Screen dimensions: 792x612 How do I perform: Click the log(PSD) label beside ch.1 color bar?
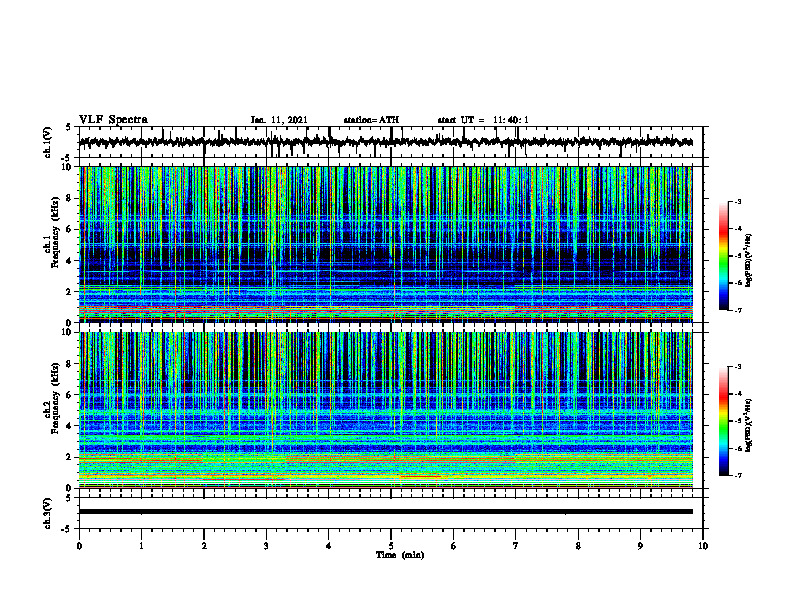click(750, 261)
